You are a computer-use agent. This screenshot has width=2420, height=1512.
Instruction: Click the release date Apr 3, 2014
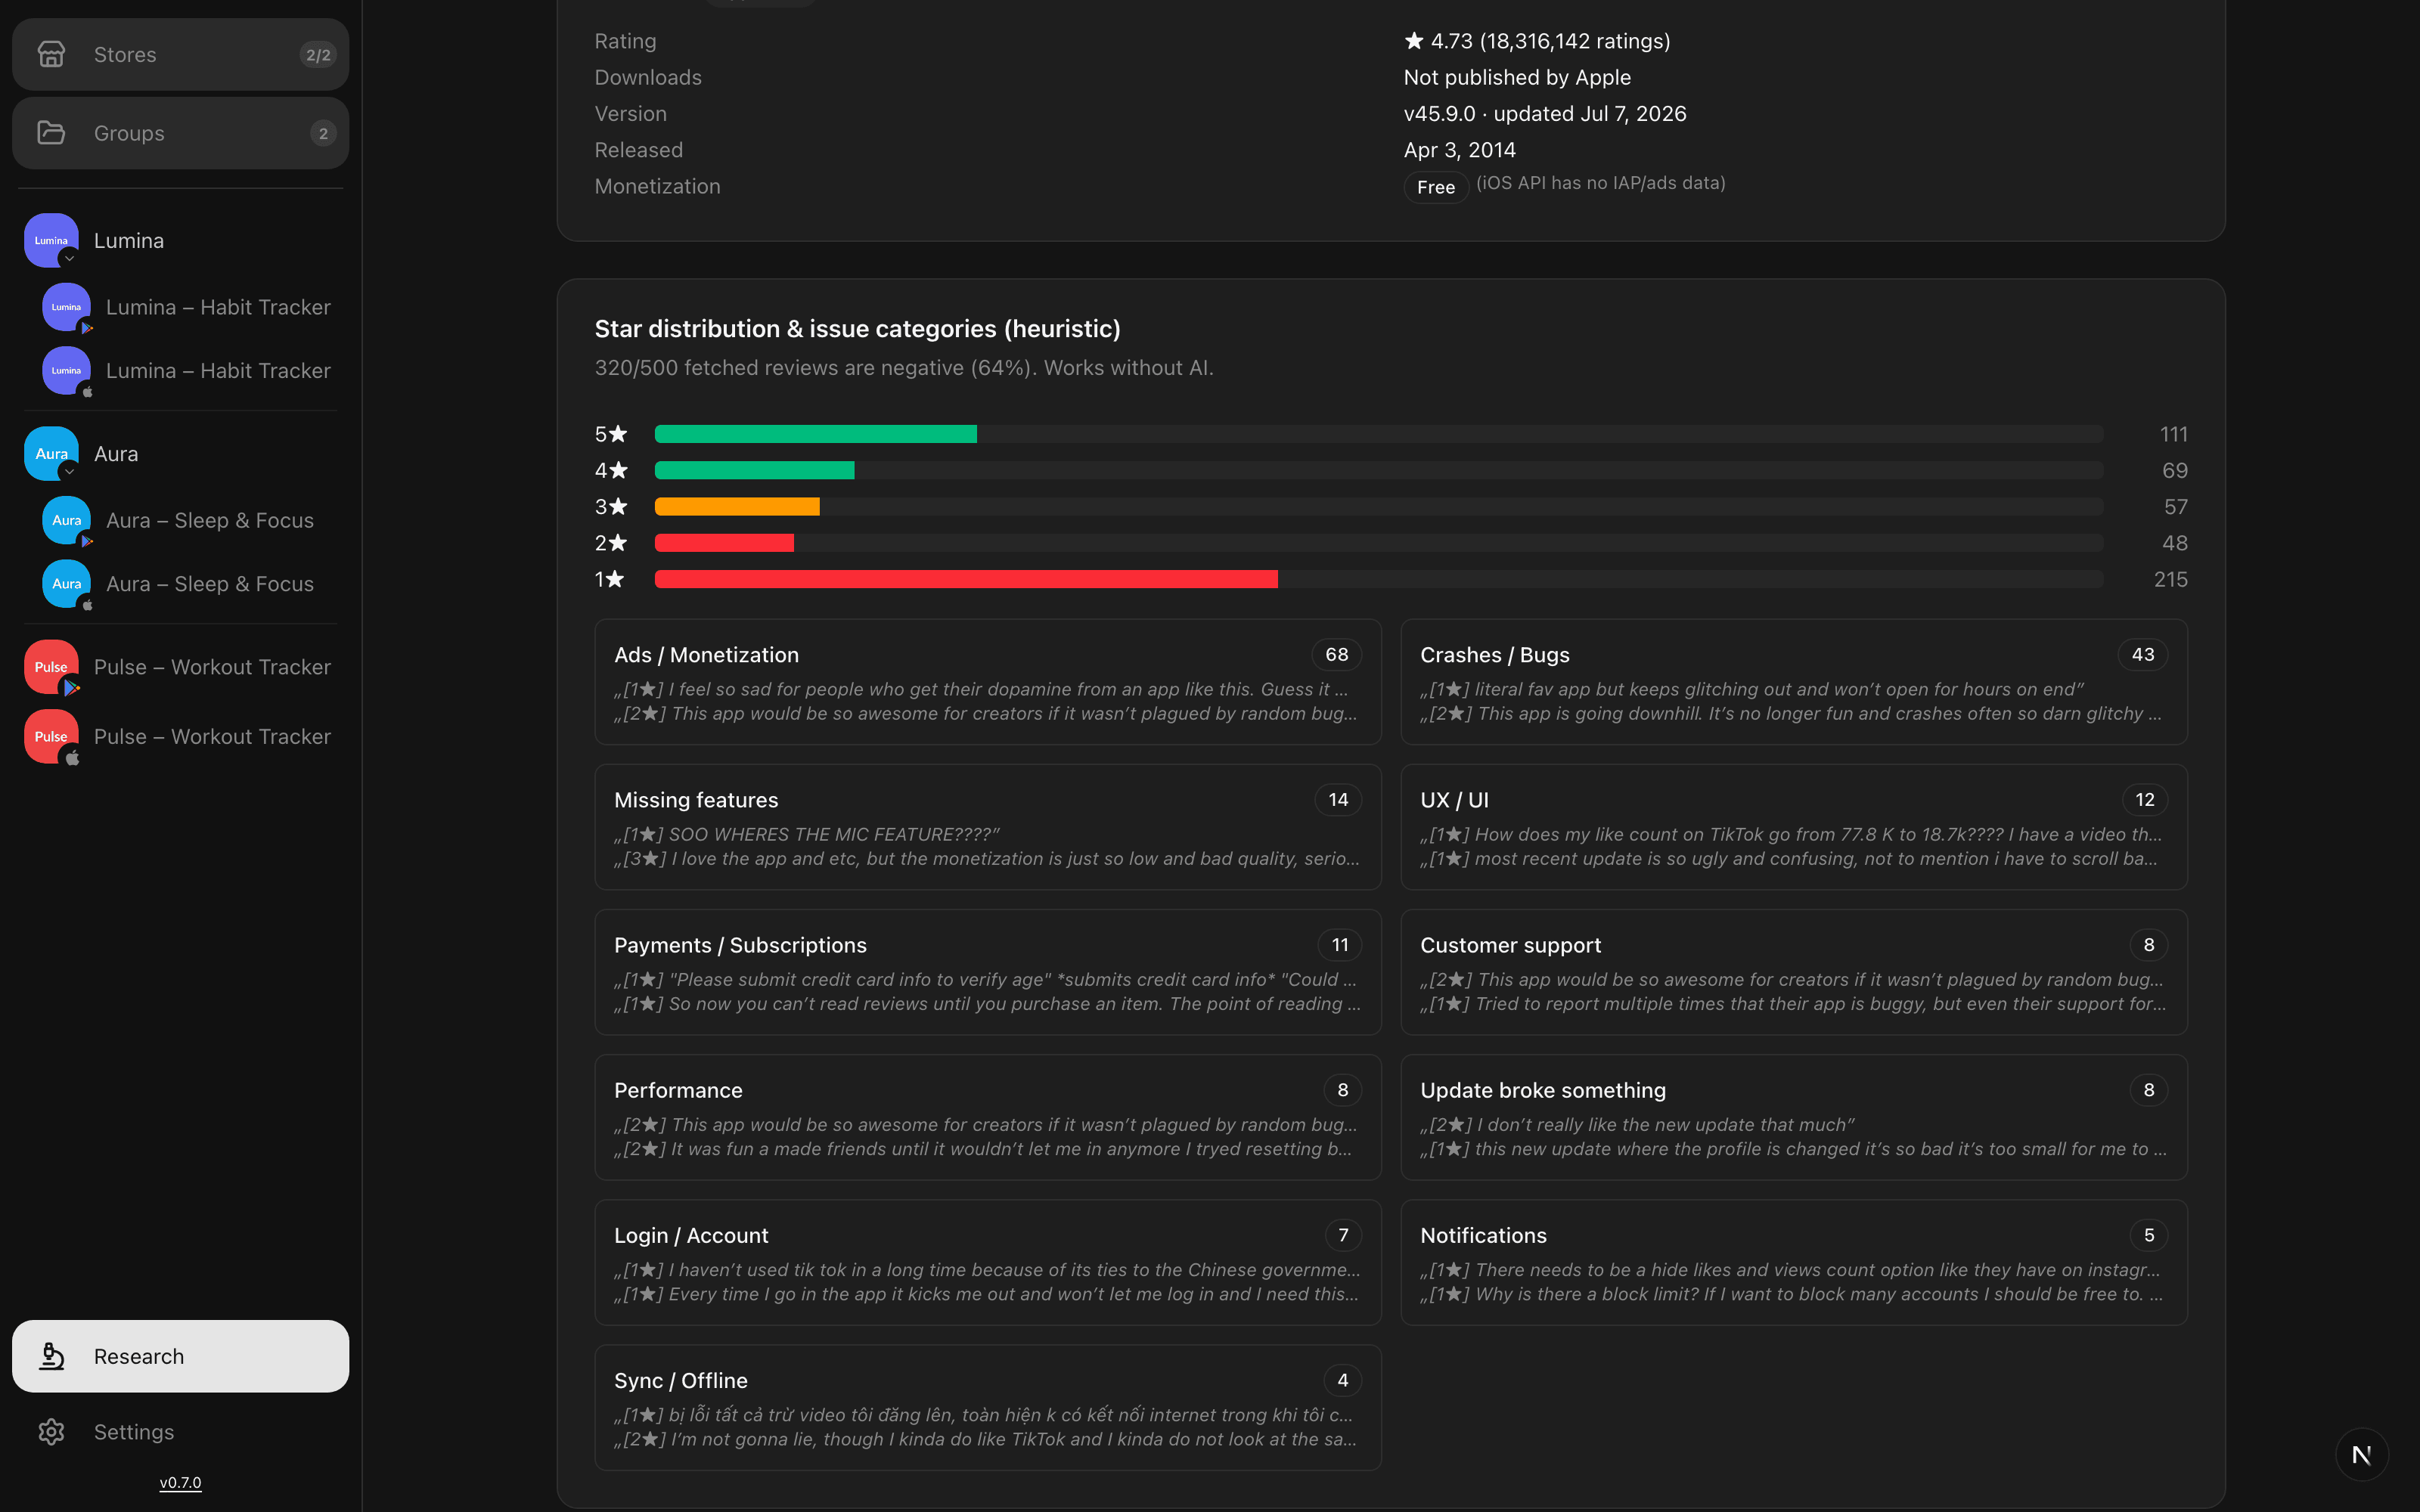1459,150
